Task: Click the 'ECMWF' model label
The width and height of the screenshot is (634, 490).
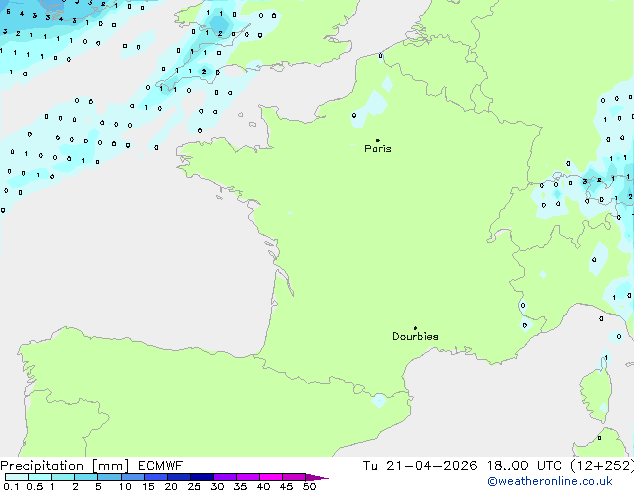Action: pos(161,466)
